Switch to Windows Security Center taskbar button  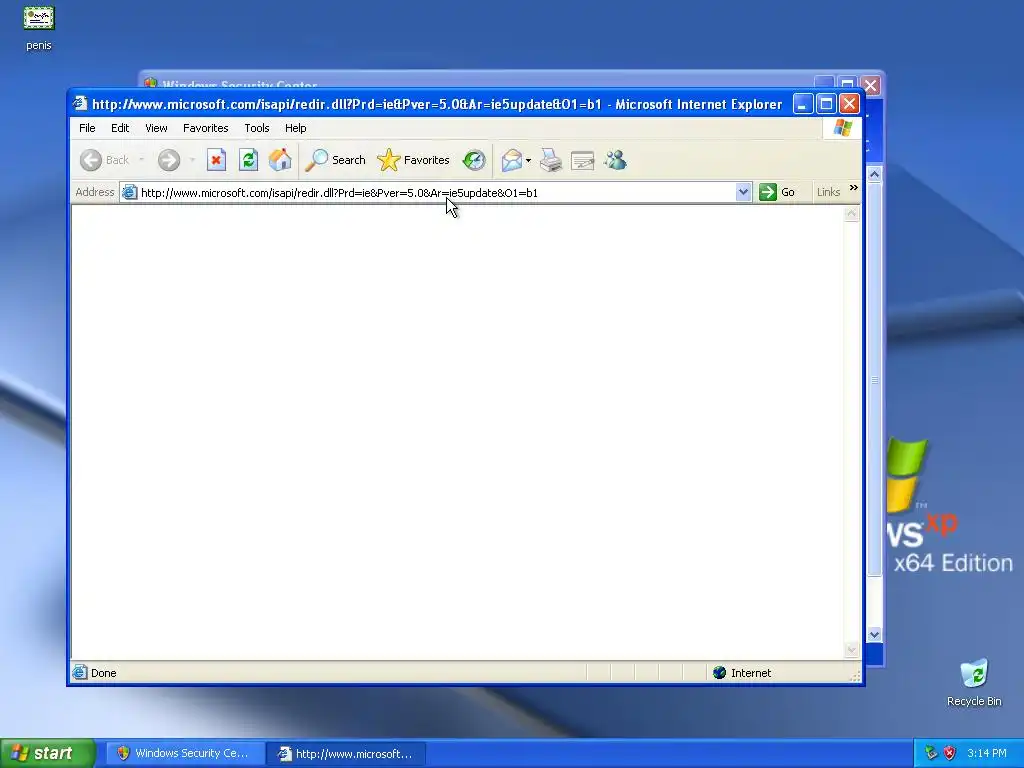tap(185, 754)
